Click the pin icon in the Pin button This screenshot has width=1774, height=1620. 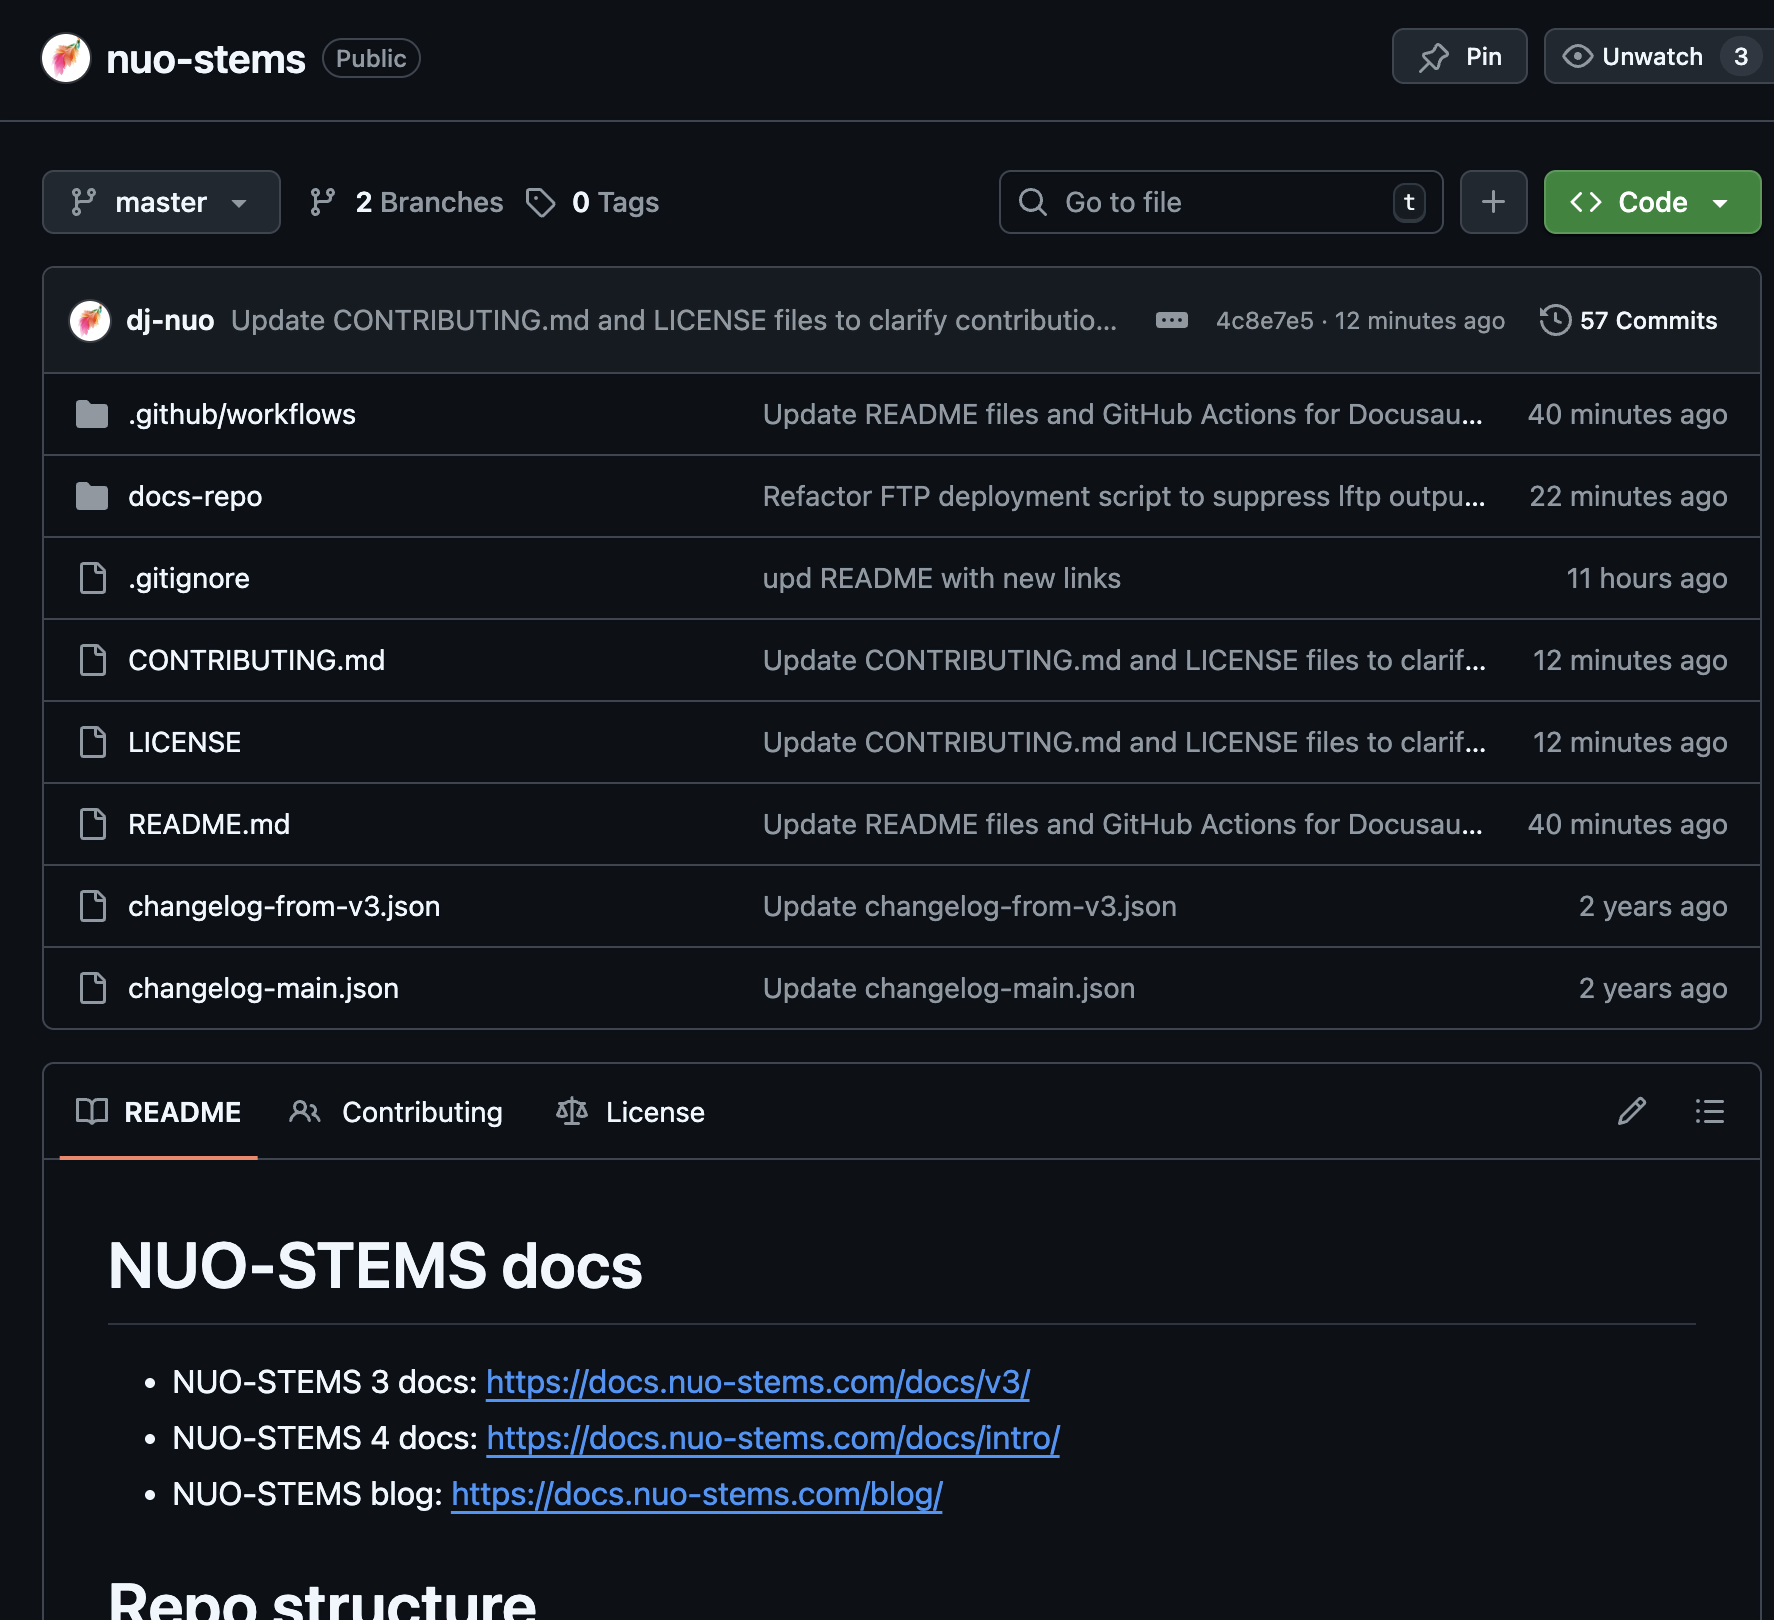(1434, 57)
